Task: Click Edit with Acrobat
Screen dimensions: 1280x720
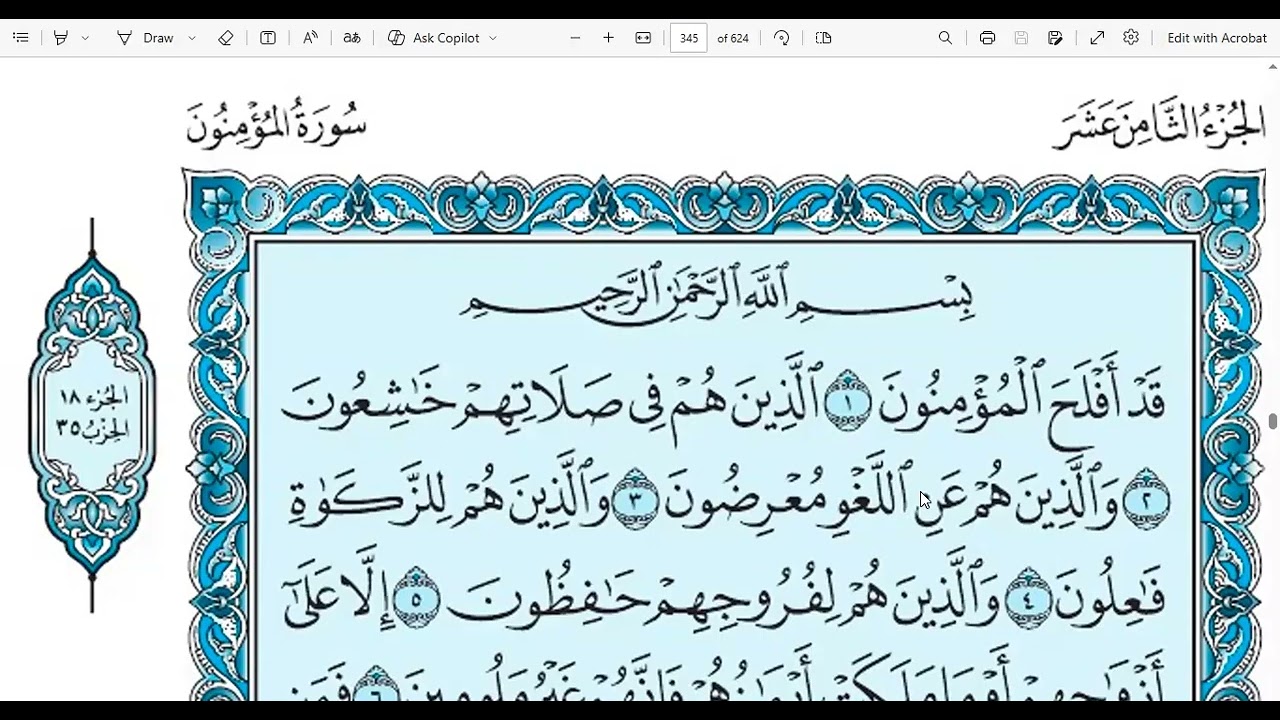Action: [x=1217, y=38]
